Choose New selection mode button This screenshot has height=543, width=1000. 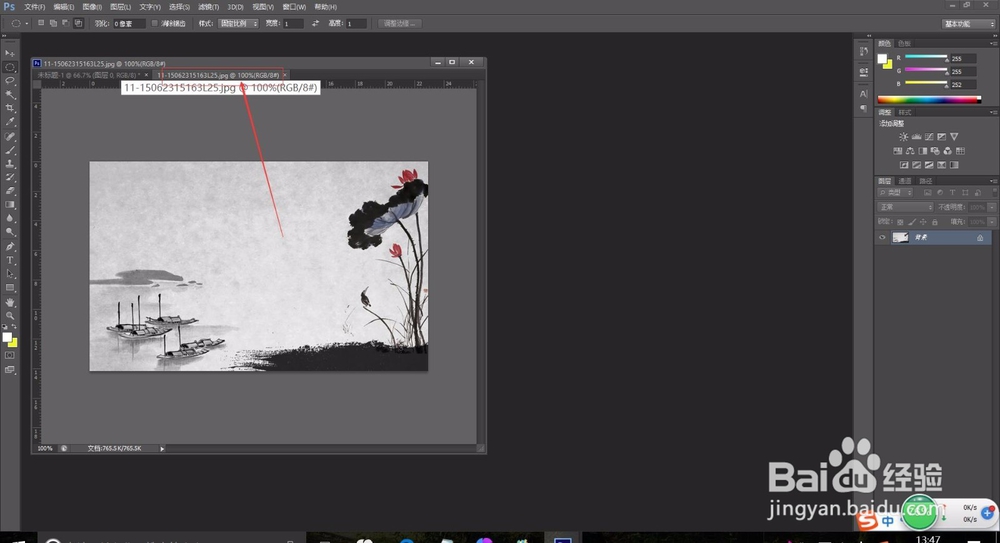click(41, 23)
